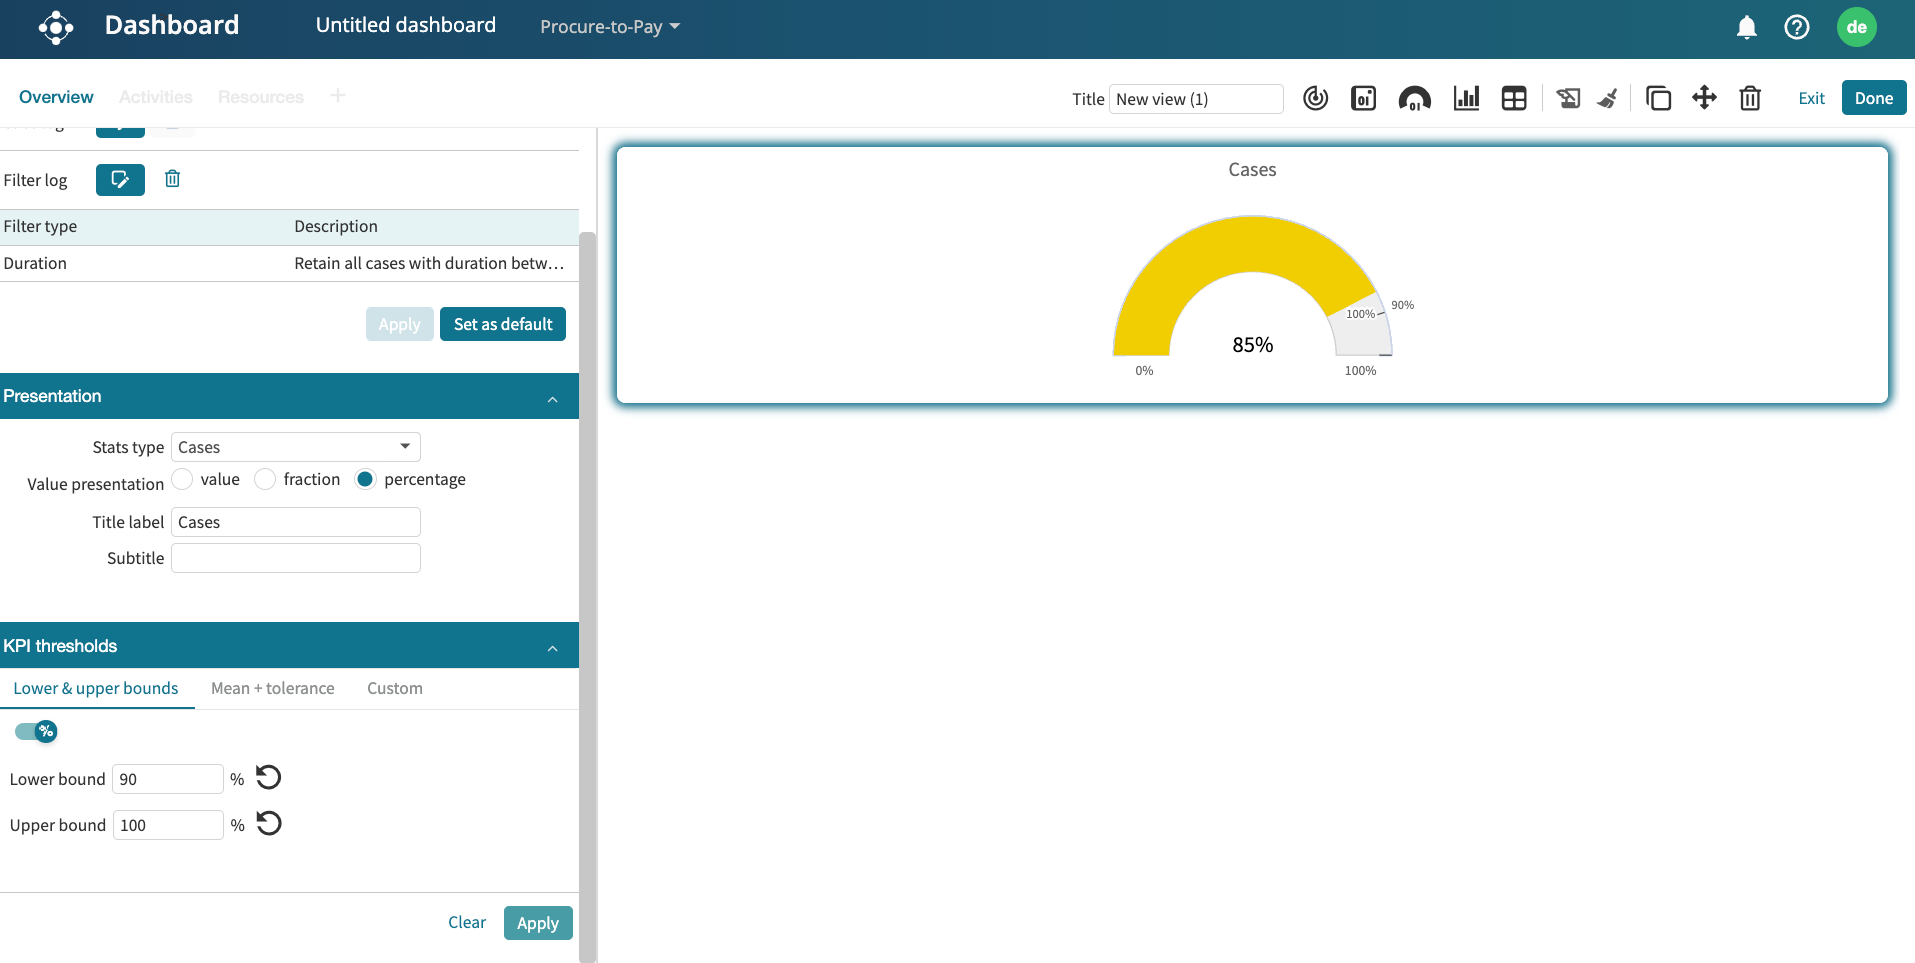Insert a table widget
The image size is (1915, 963).
pos(1514,98)
